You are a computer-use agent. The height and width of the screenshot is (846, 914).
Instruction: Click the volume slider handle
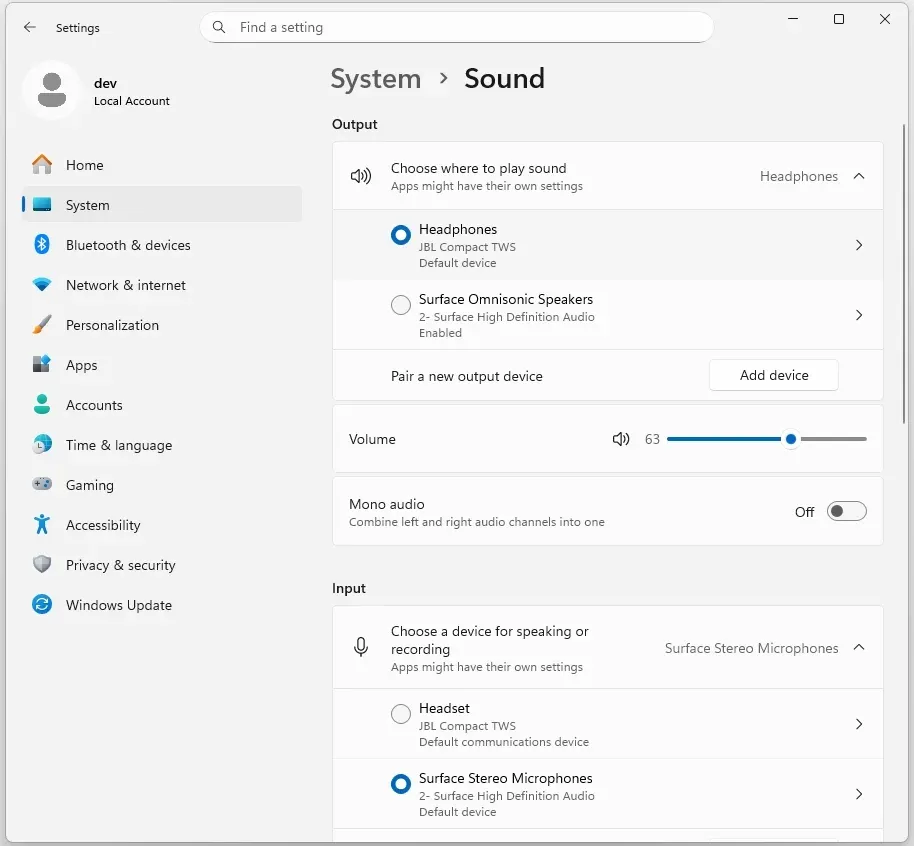point(790,439)
